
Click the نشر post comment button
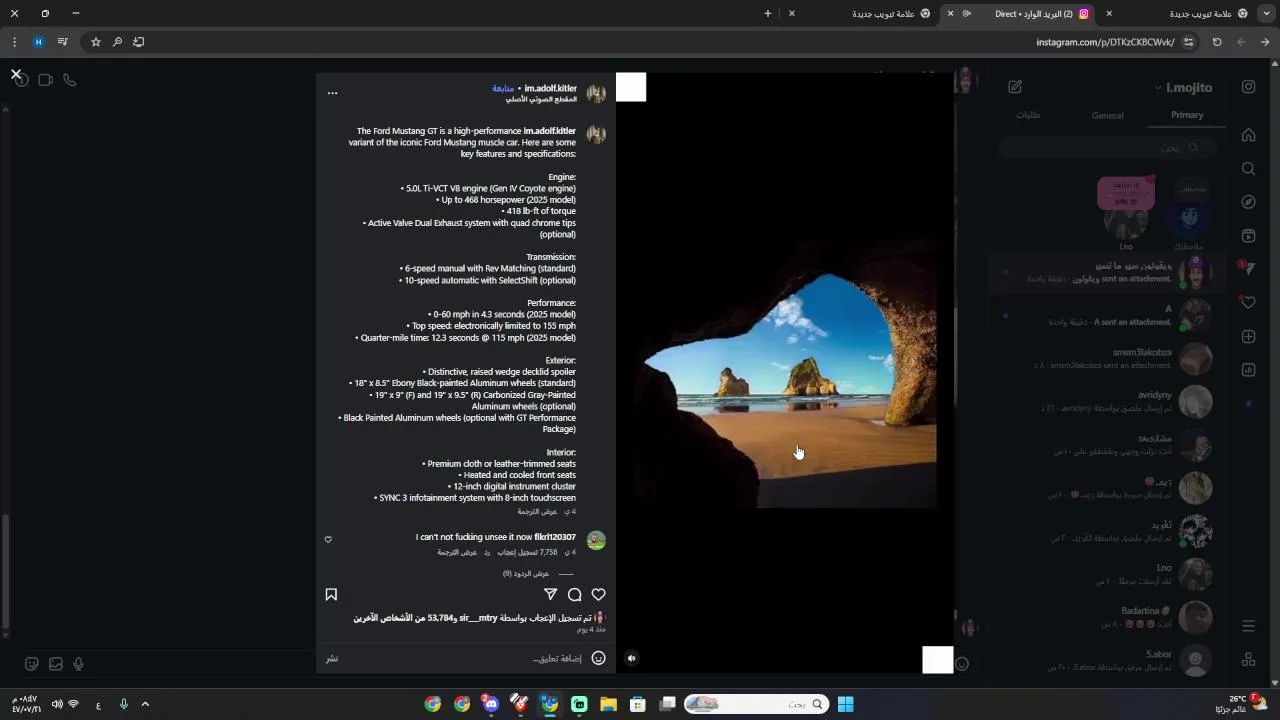[x=332, y=658]
